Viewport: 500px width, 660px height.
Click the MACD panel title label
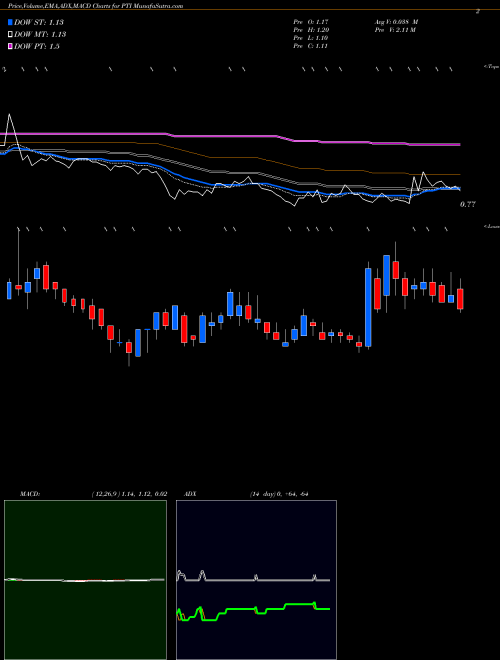pyautogui.click(x=29, y=494)
